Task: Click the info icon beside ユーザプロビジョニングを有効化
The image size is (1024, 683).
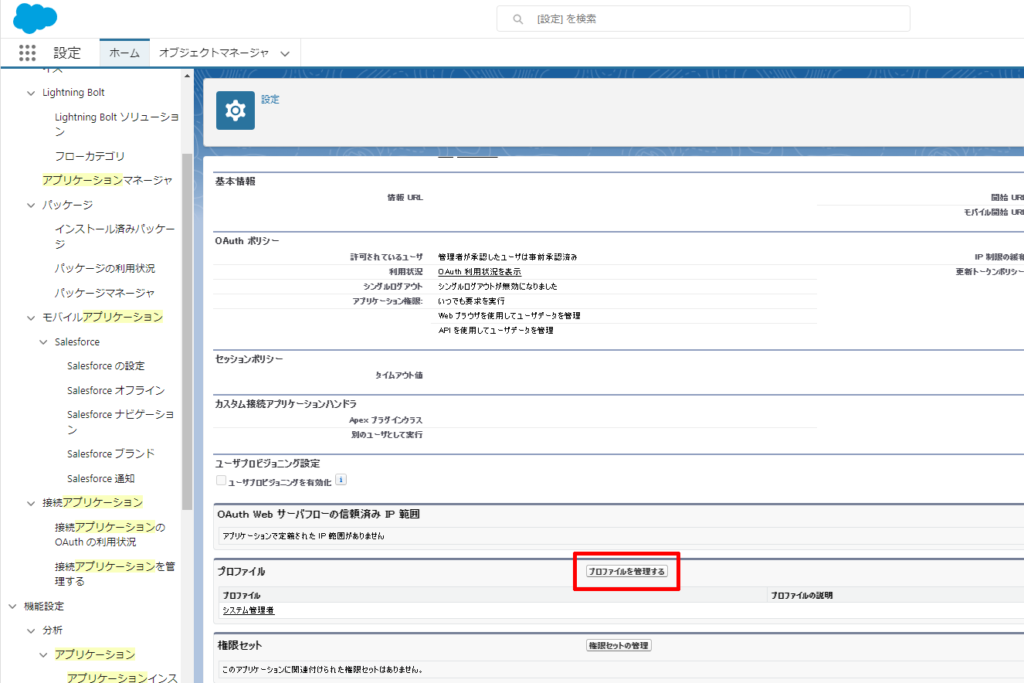Action: tap(341, 480)
